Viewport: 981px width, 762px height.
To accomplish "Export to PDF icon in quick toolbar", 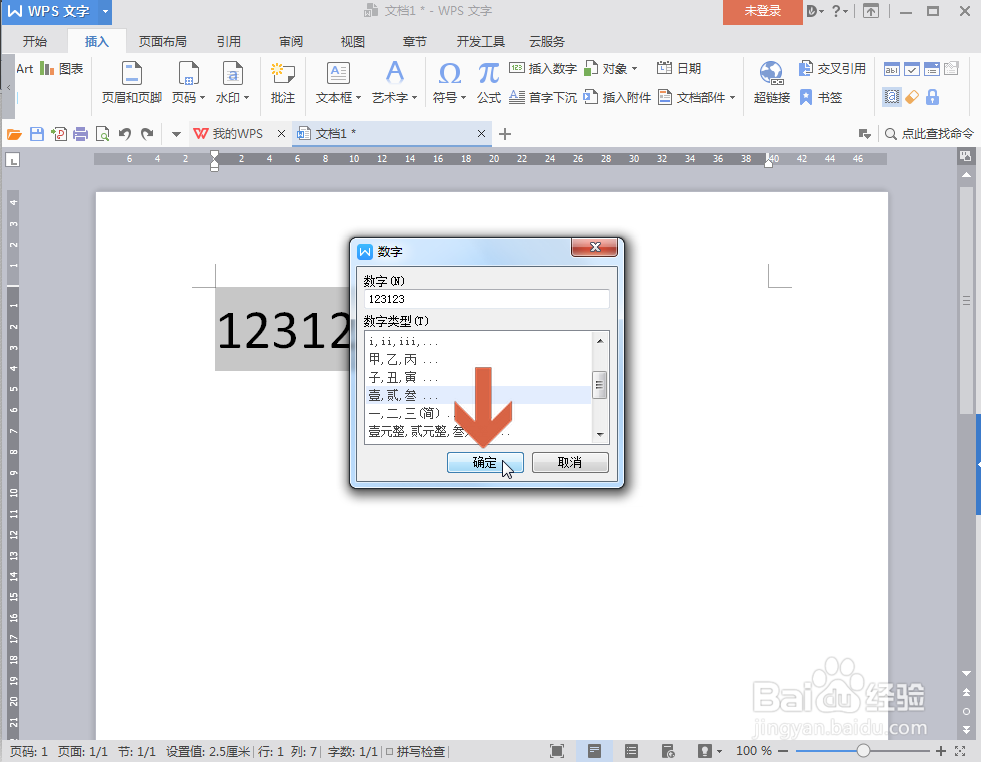I will pos(59,134).
